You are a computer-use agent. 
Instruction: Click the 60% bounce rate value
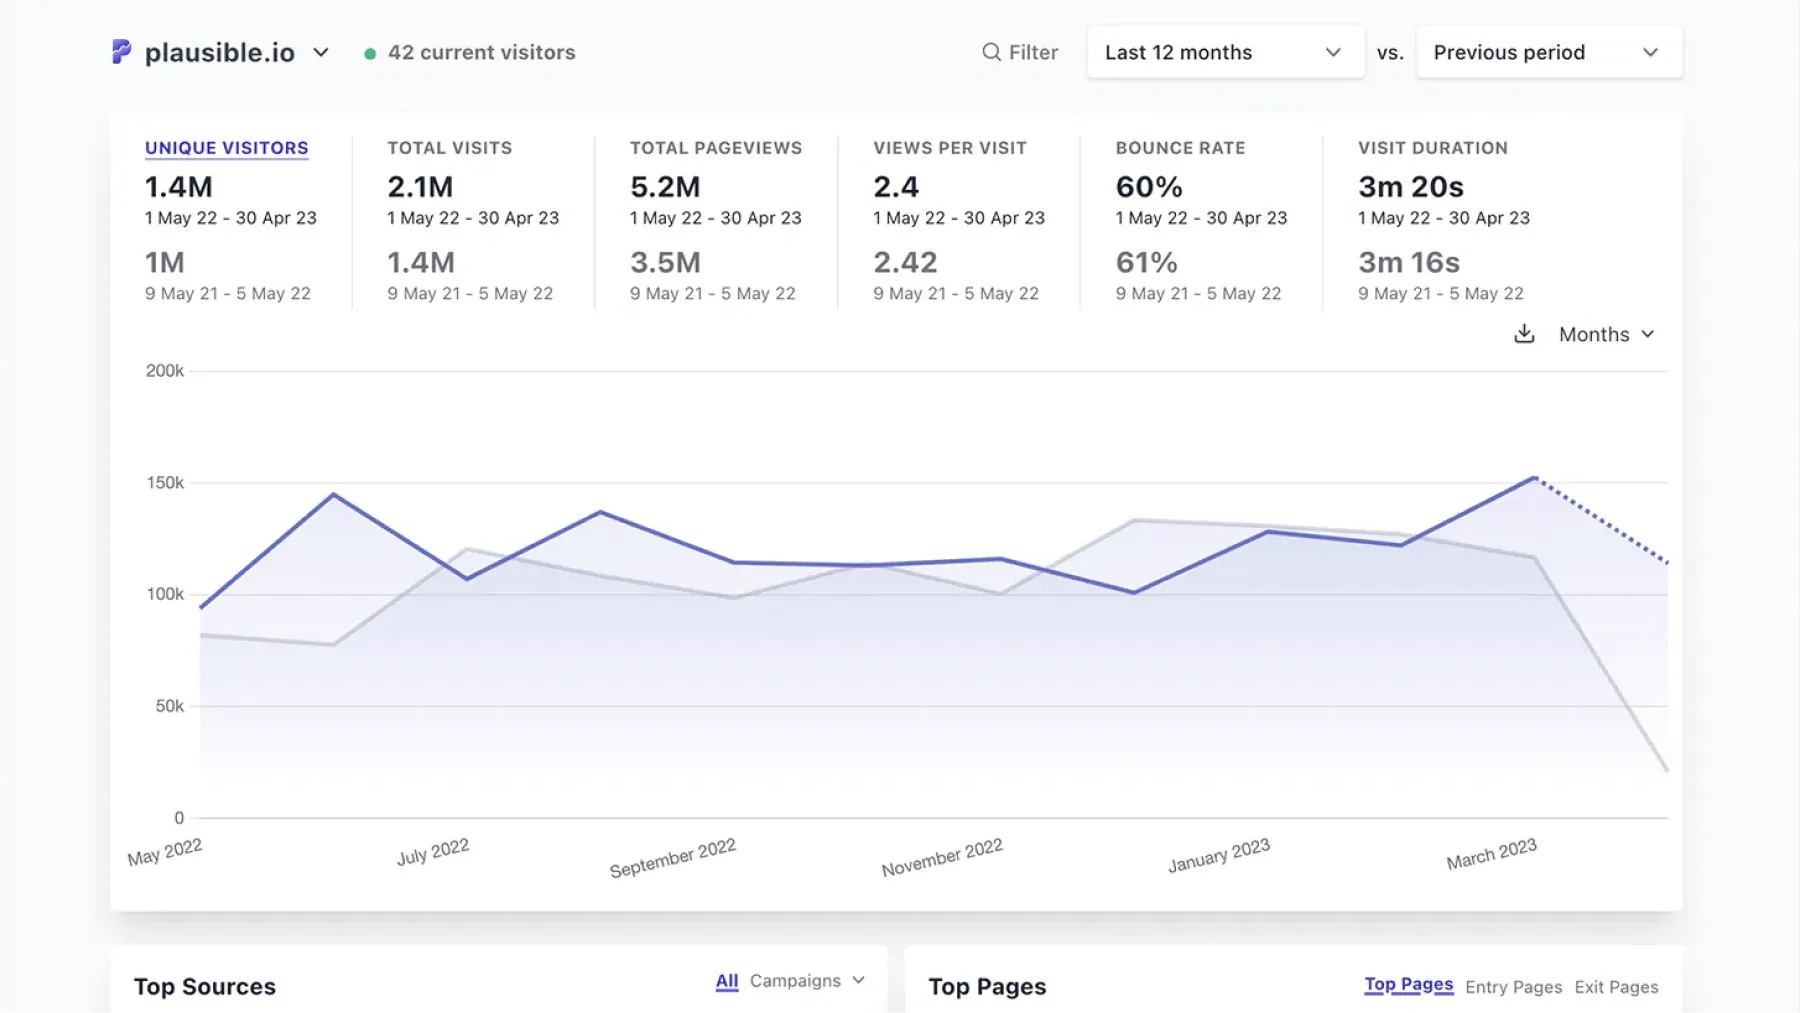[1149, 187]
